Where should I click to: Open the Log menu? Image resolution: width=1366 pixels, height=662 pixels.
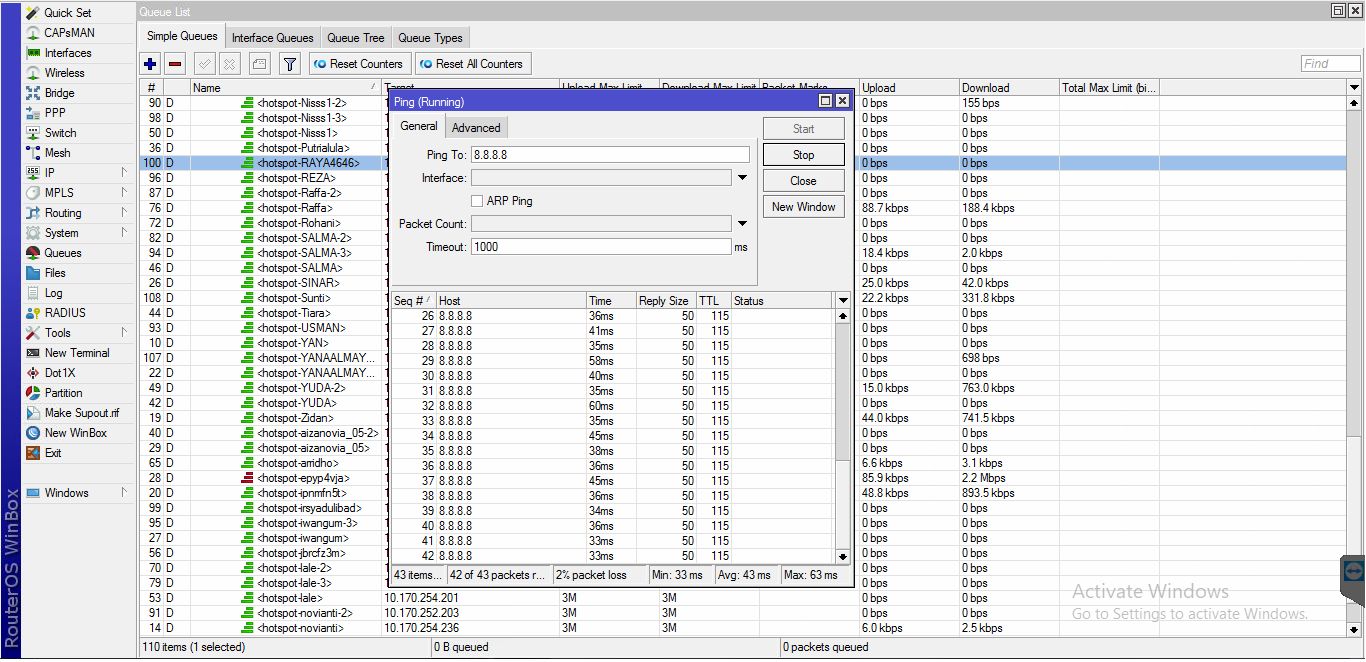click(53, 293)
